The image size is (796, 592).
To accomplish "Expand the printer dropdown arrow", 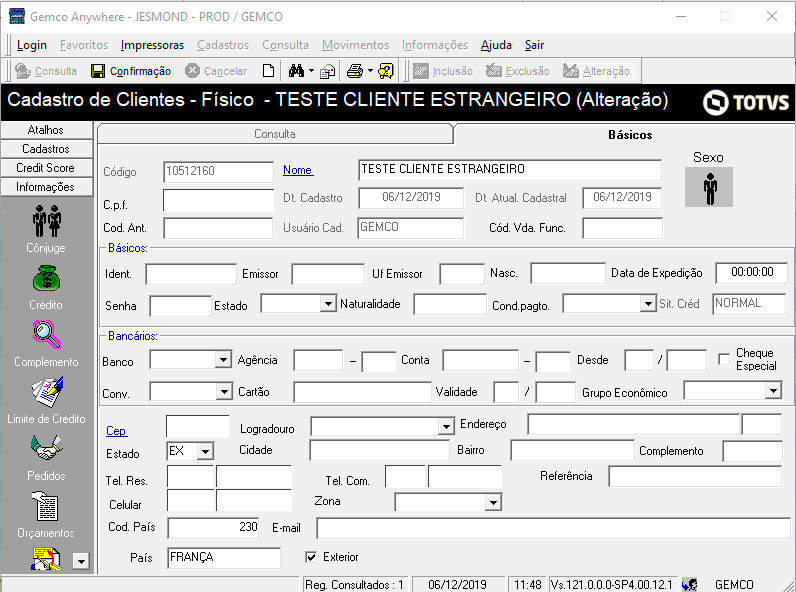I will coord(370,71).
